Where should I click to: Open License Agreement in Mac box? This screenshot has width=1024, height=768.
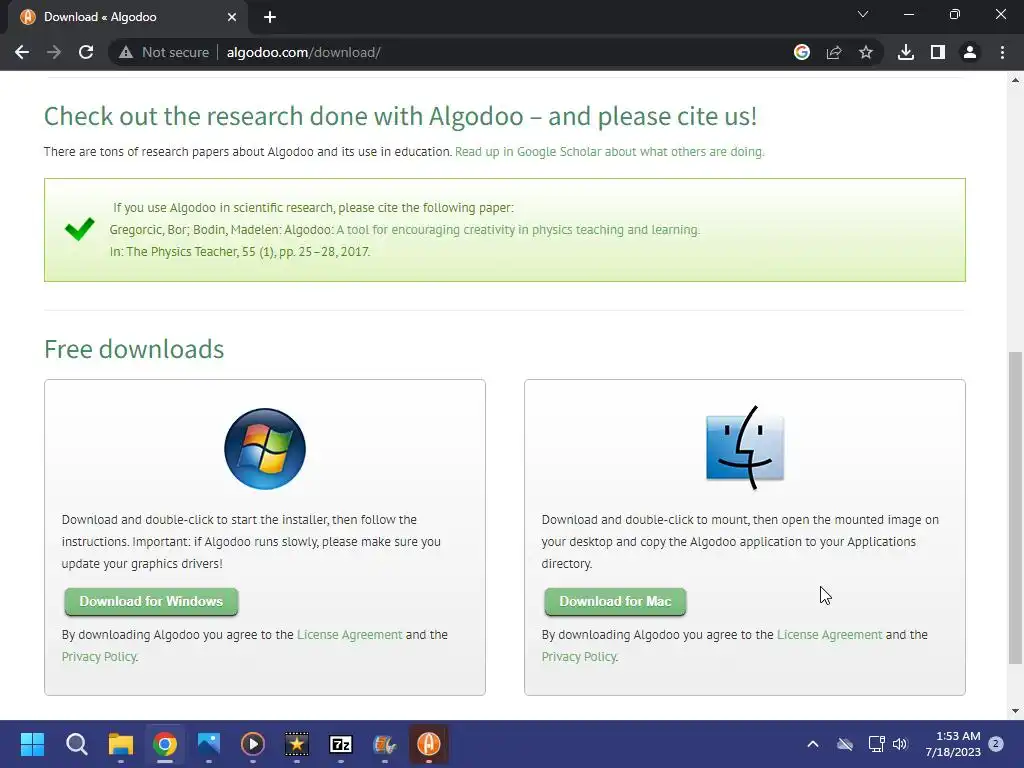[829, 635]
